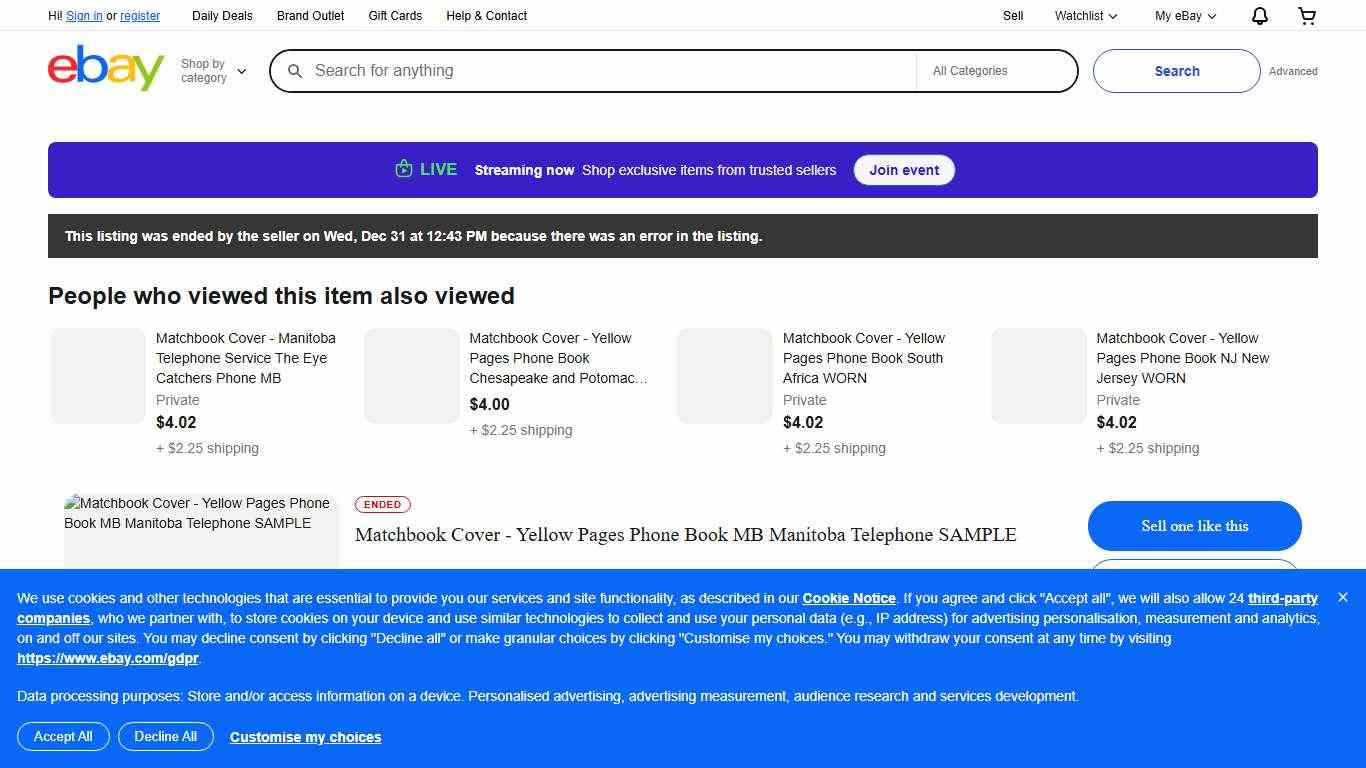1366x768 pixels.
Task: Click the Sign in link
Action: point(84,16)
